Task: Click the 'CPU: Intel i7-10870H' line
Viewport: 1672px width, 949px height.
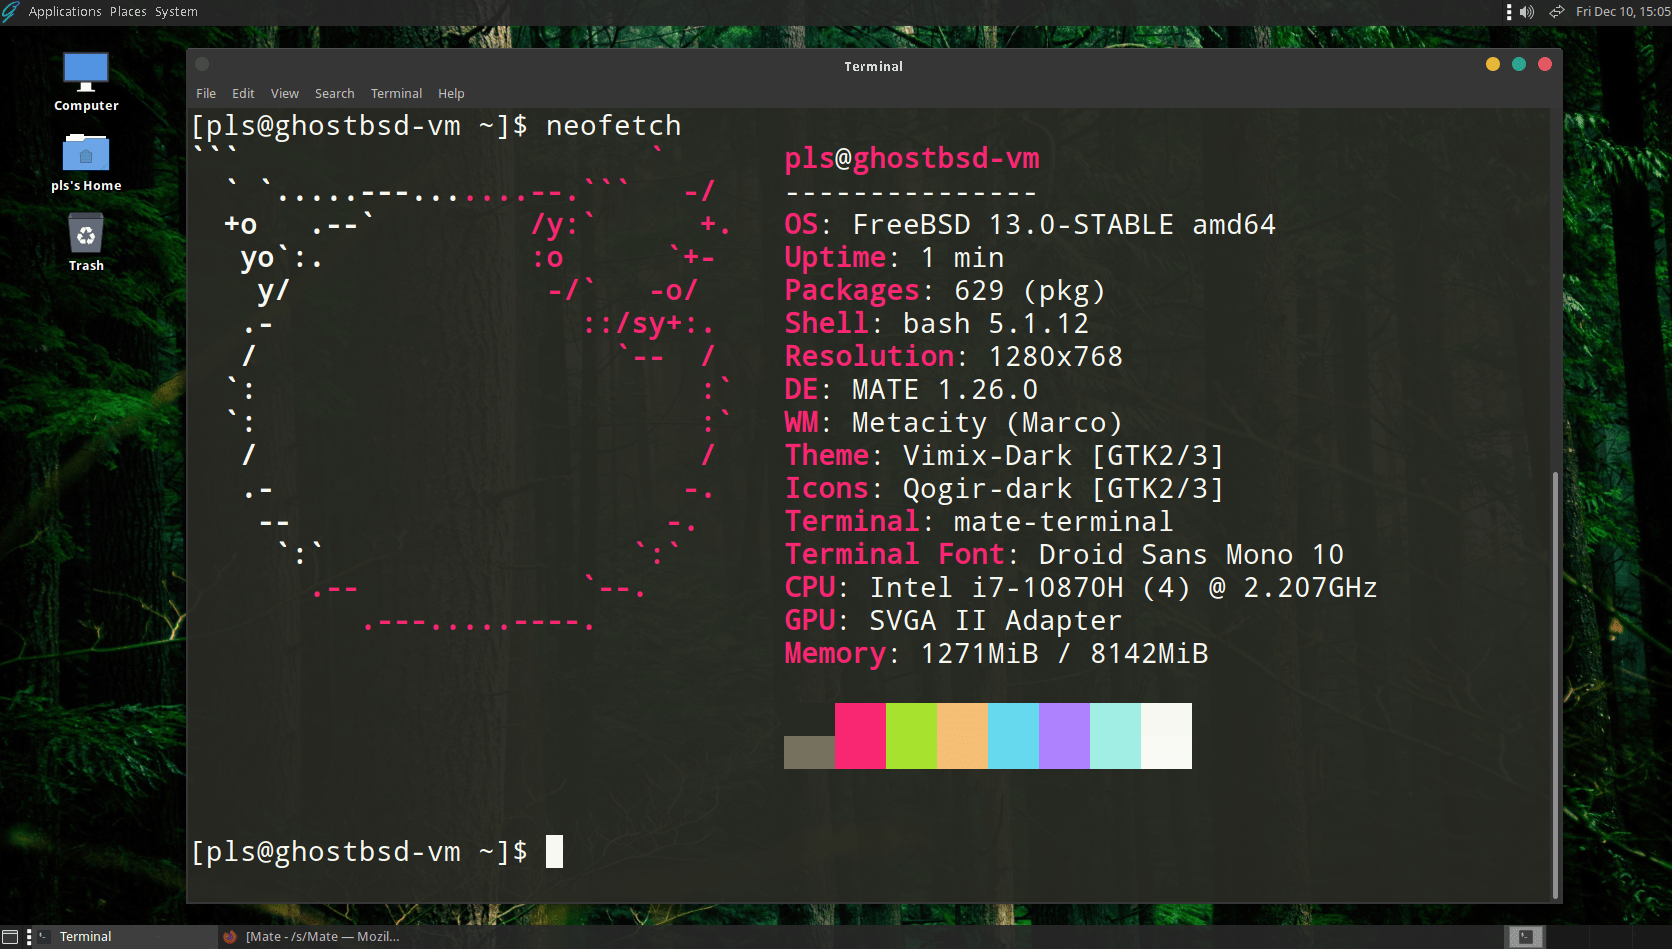Action: coord(1081,587)
